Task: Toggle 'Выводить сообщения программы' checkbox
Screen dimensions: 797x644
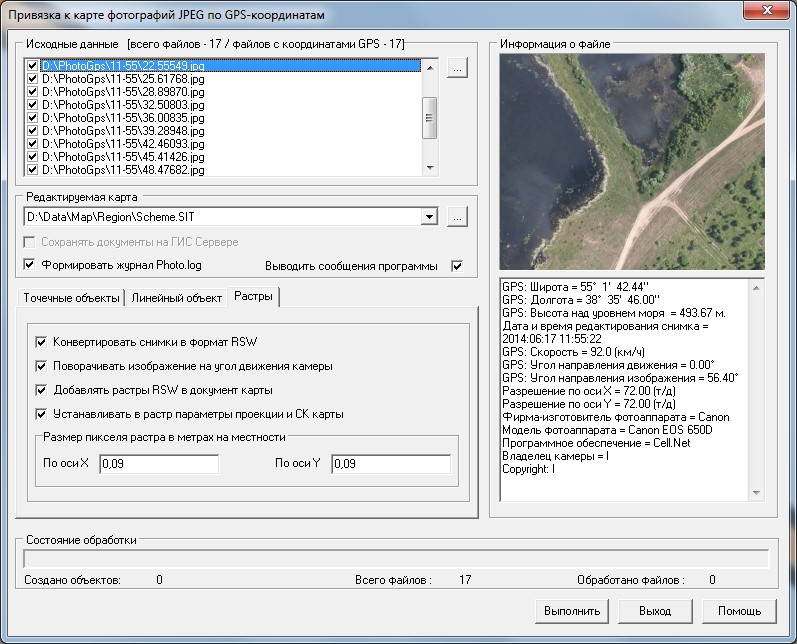Action: point(457,266)
